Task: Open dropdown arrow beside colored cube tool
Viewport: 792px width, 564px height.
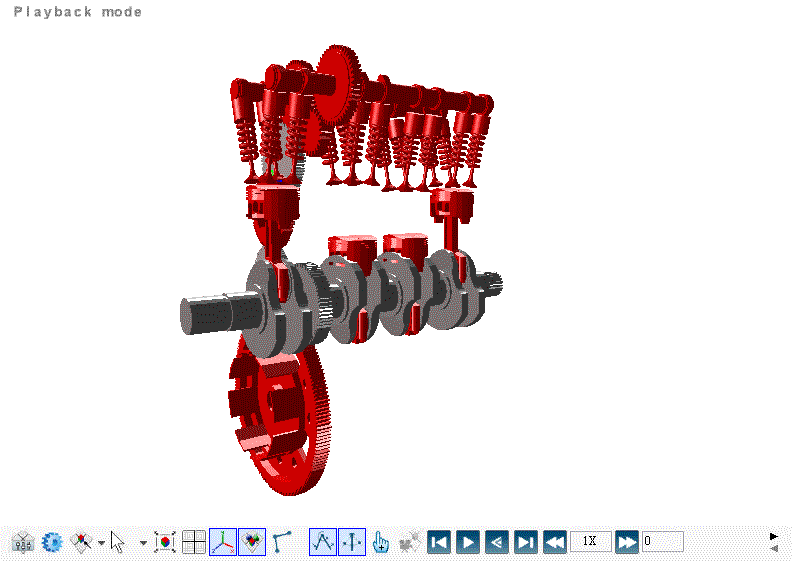Action: (x=101, y=543)
